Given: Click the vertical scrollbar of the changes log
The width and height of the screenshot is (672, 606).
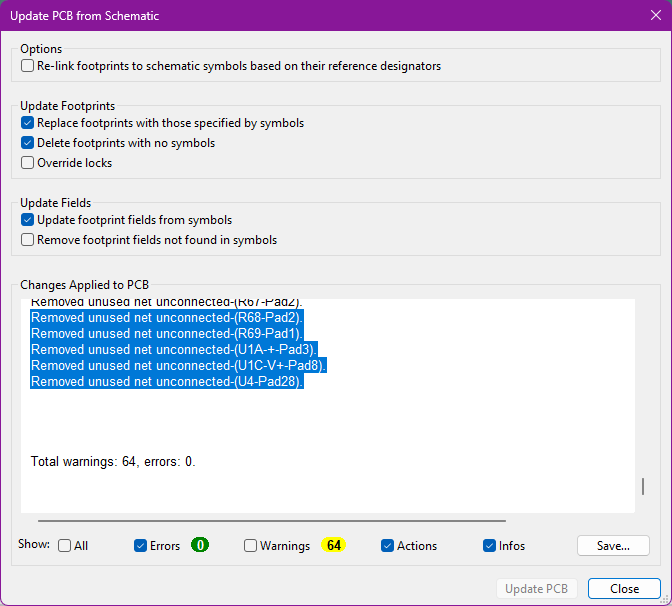Looking at the screenshot, I should [x=643, y=486].
